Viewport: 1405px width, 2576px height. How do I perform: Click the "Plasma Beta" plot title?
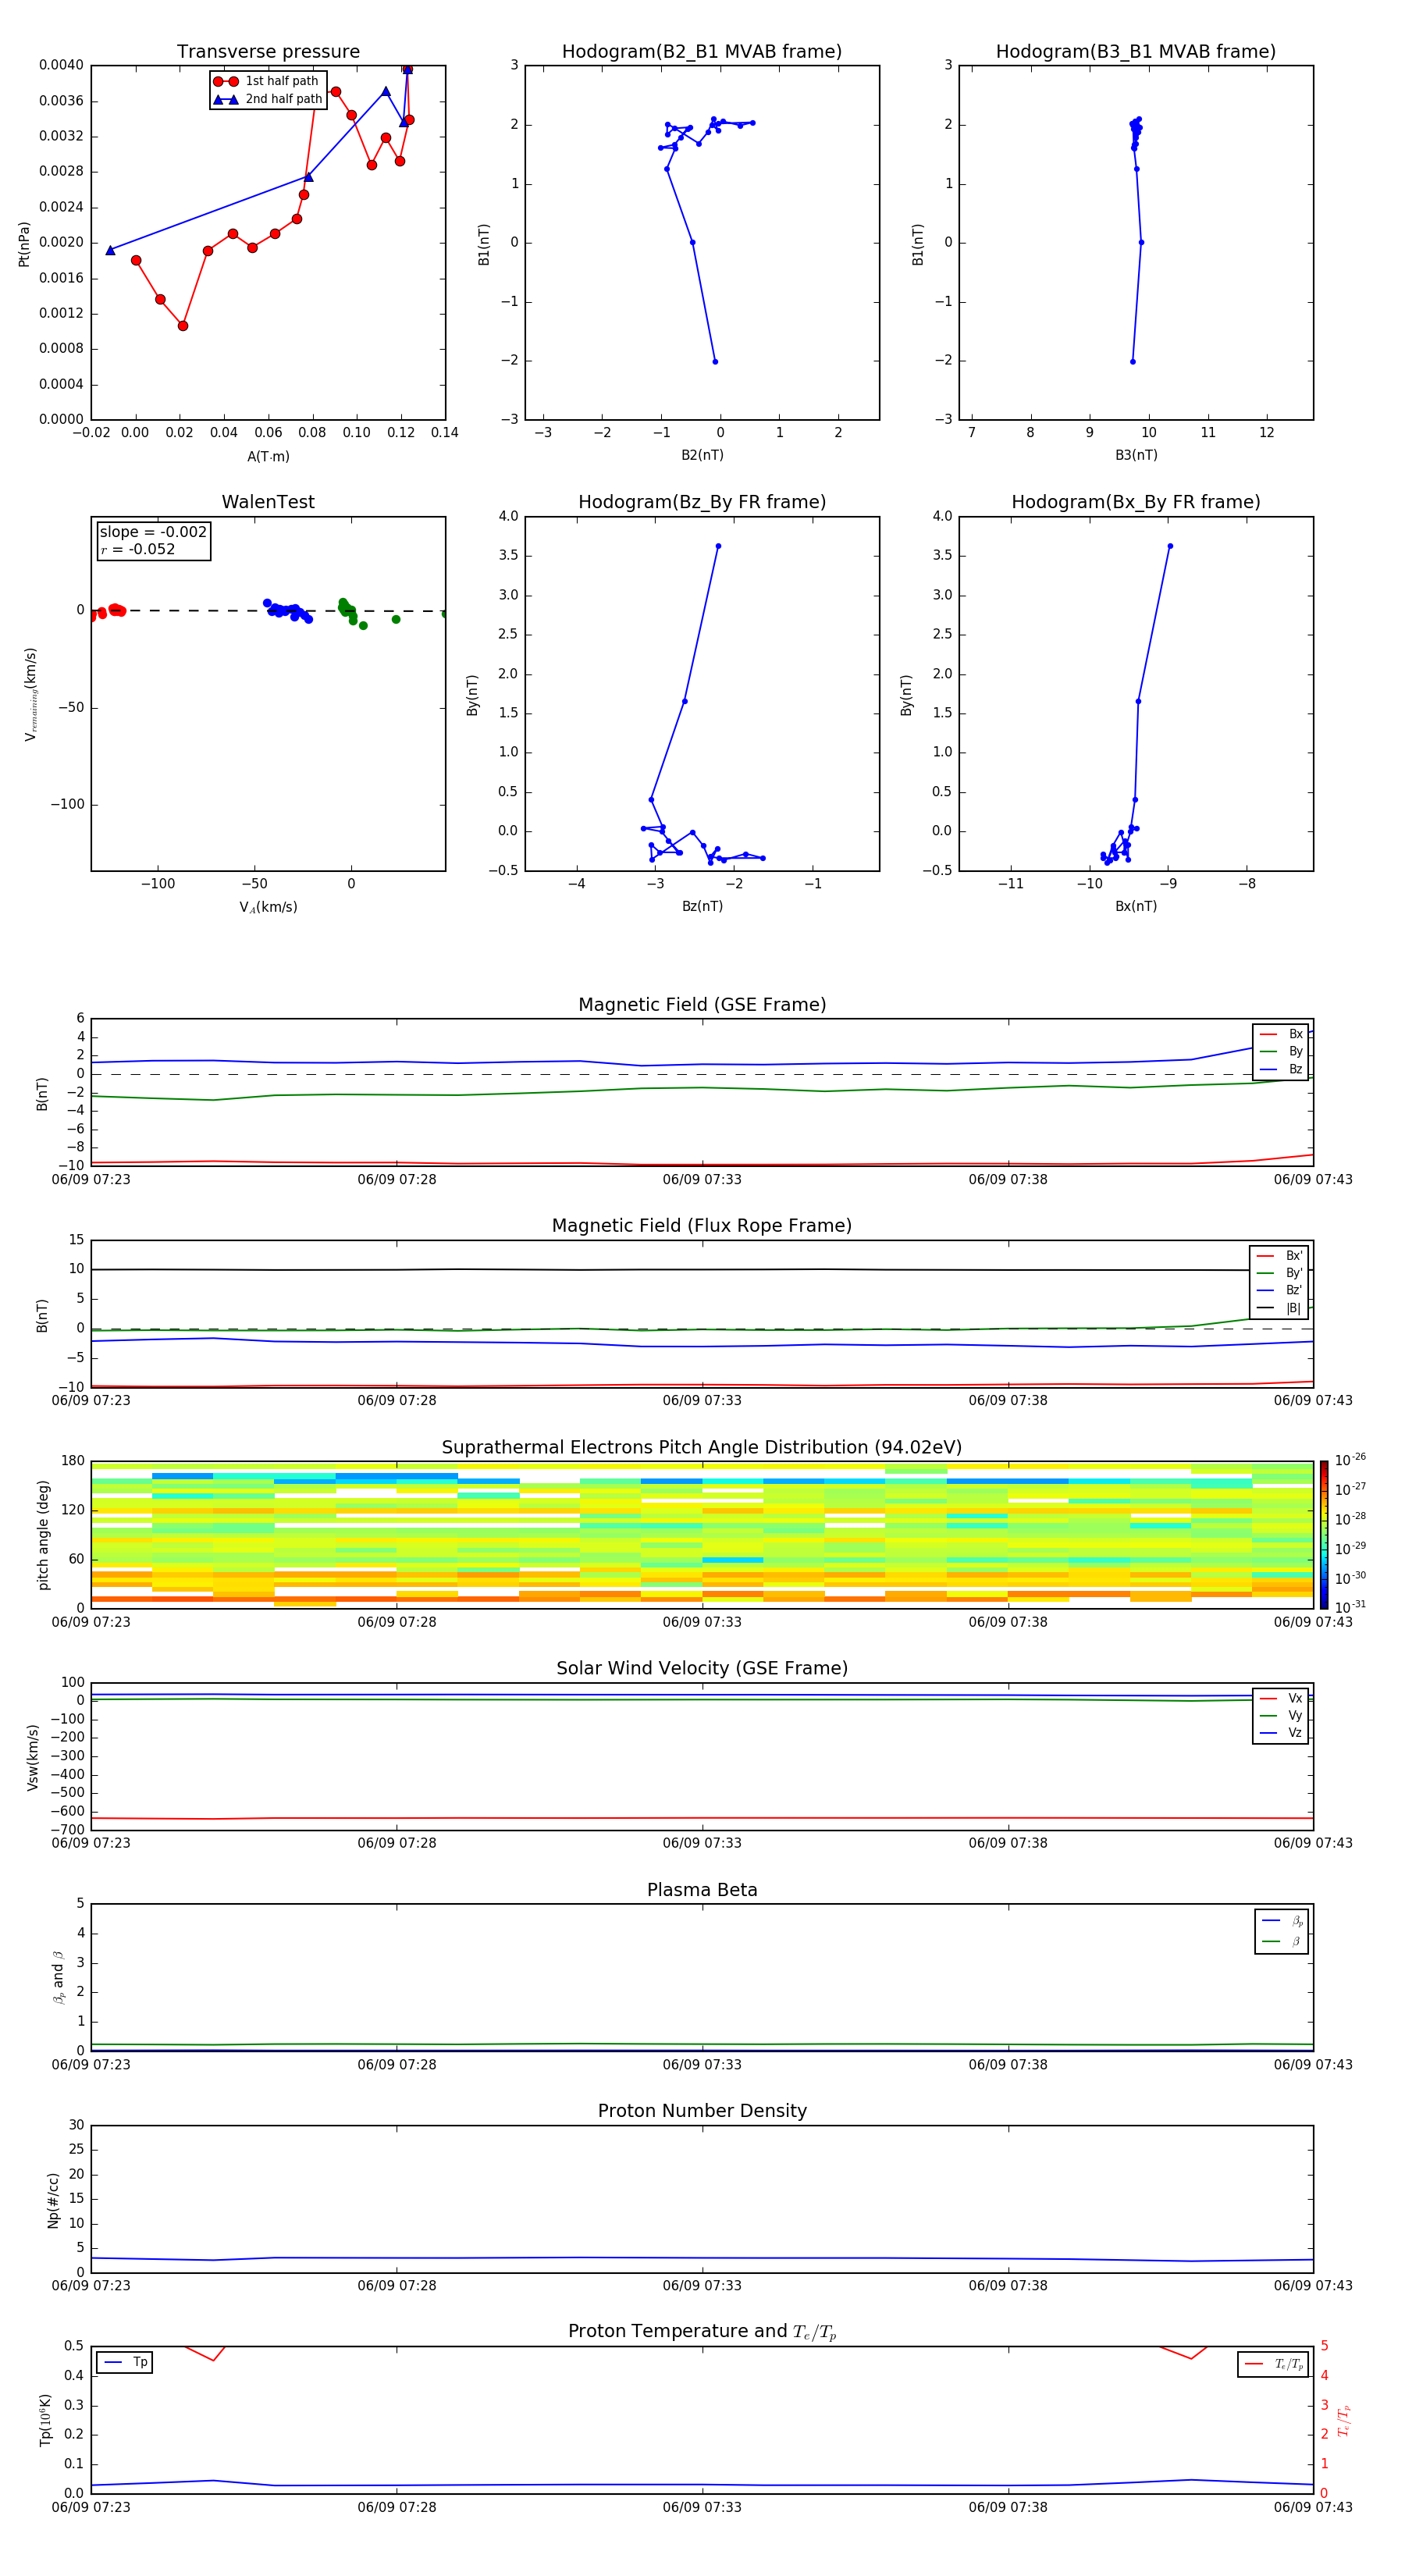pos(702,1891)
